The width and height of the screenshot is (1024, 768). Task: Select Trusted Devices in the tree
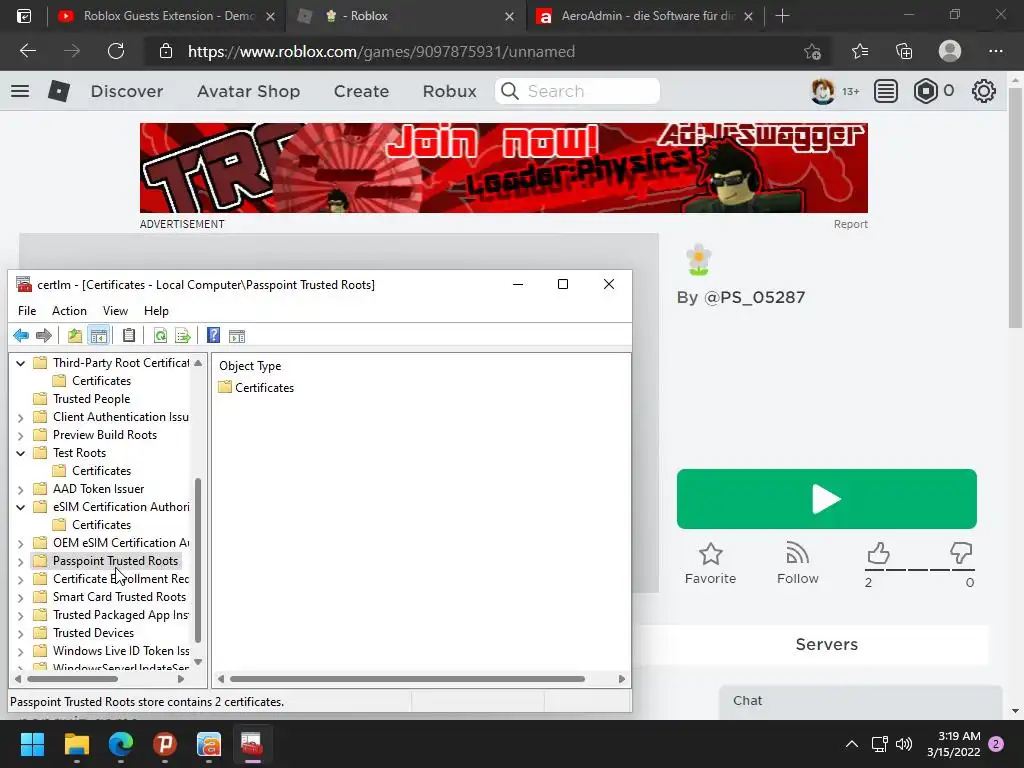click(93, 633)
